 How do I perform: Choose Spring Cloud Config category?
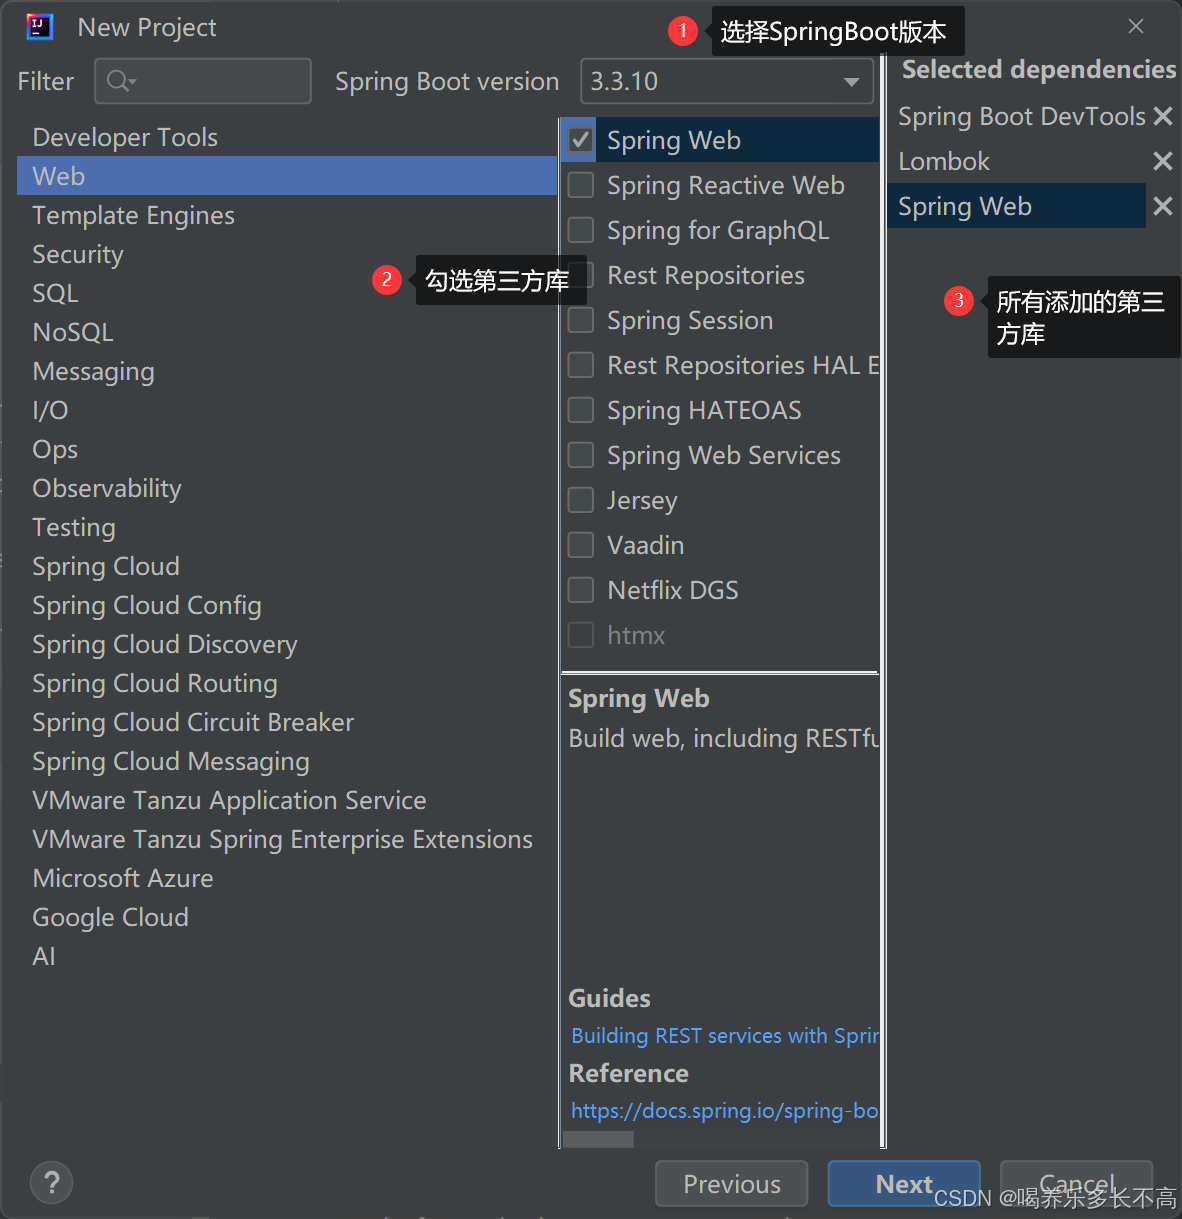tap(287, 605)
